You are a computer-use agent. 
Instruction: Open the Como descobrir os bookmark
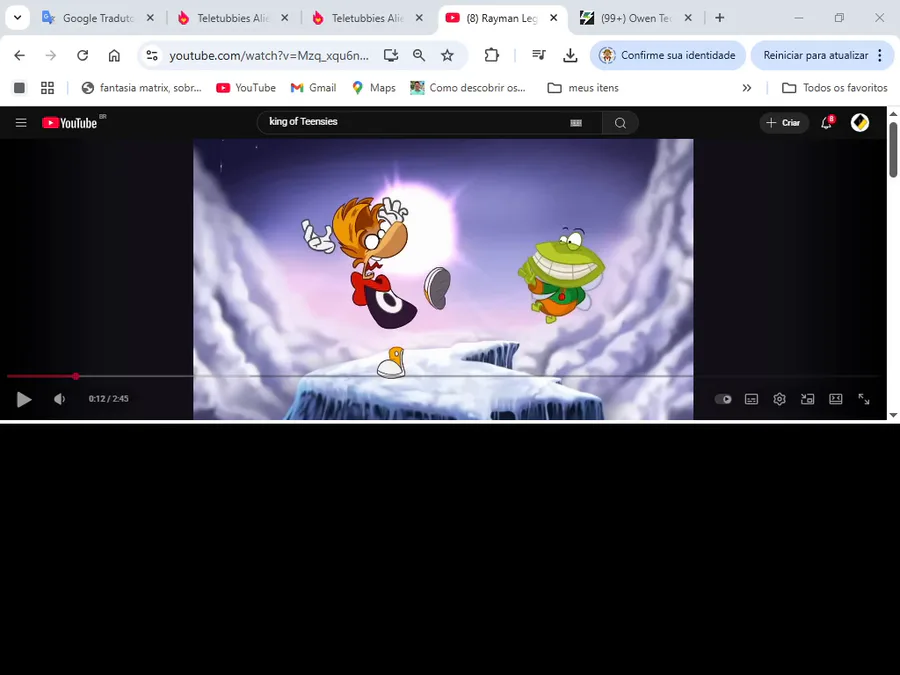(468, 88)
